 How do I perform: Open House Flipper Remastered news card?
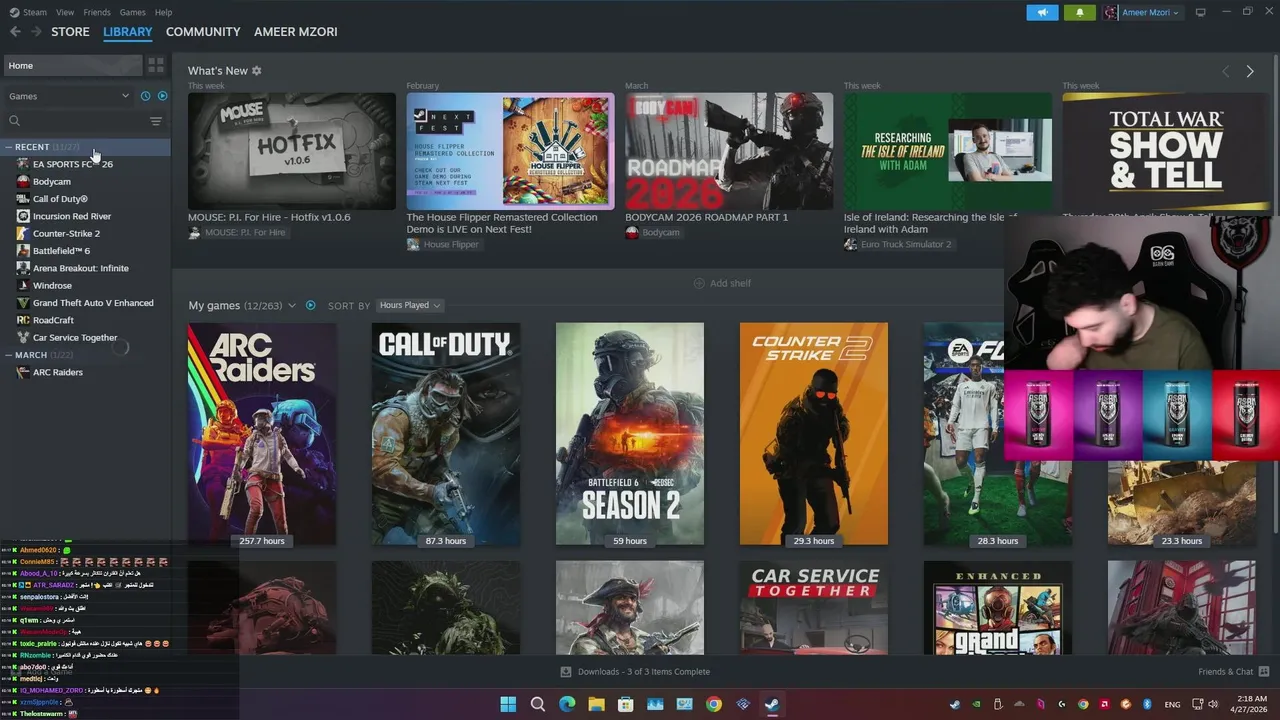[510, 151]
